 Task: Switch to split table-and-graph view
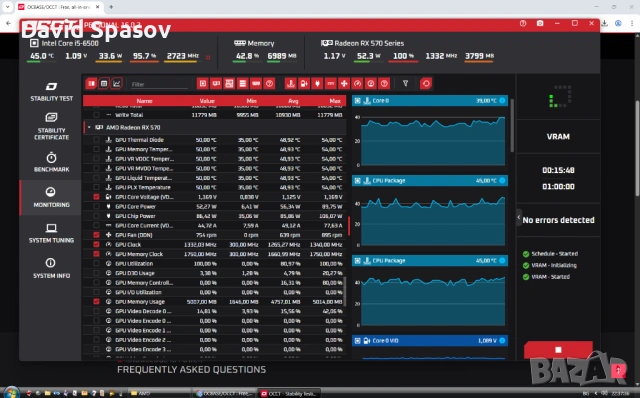tap(91, 84)
